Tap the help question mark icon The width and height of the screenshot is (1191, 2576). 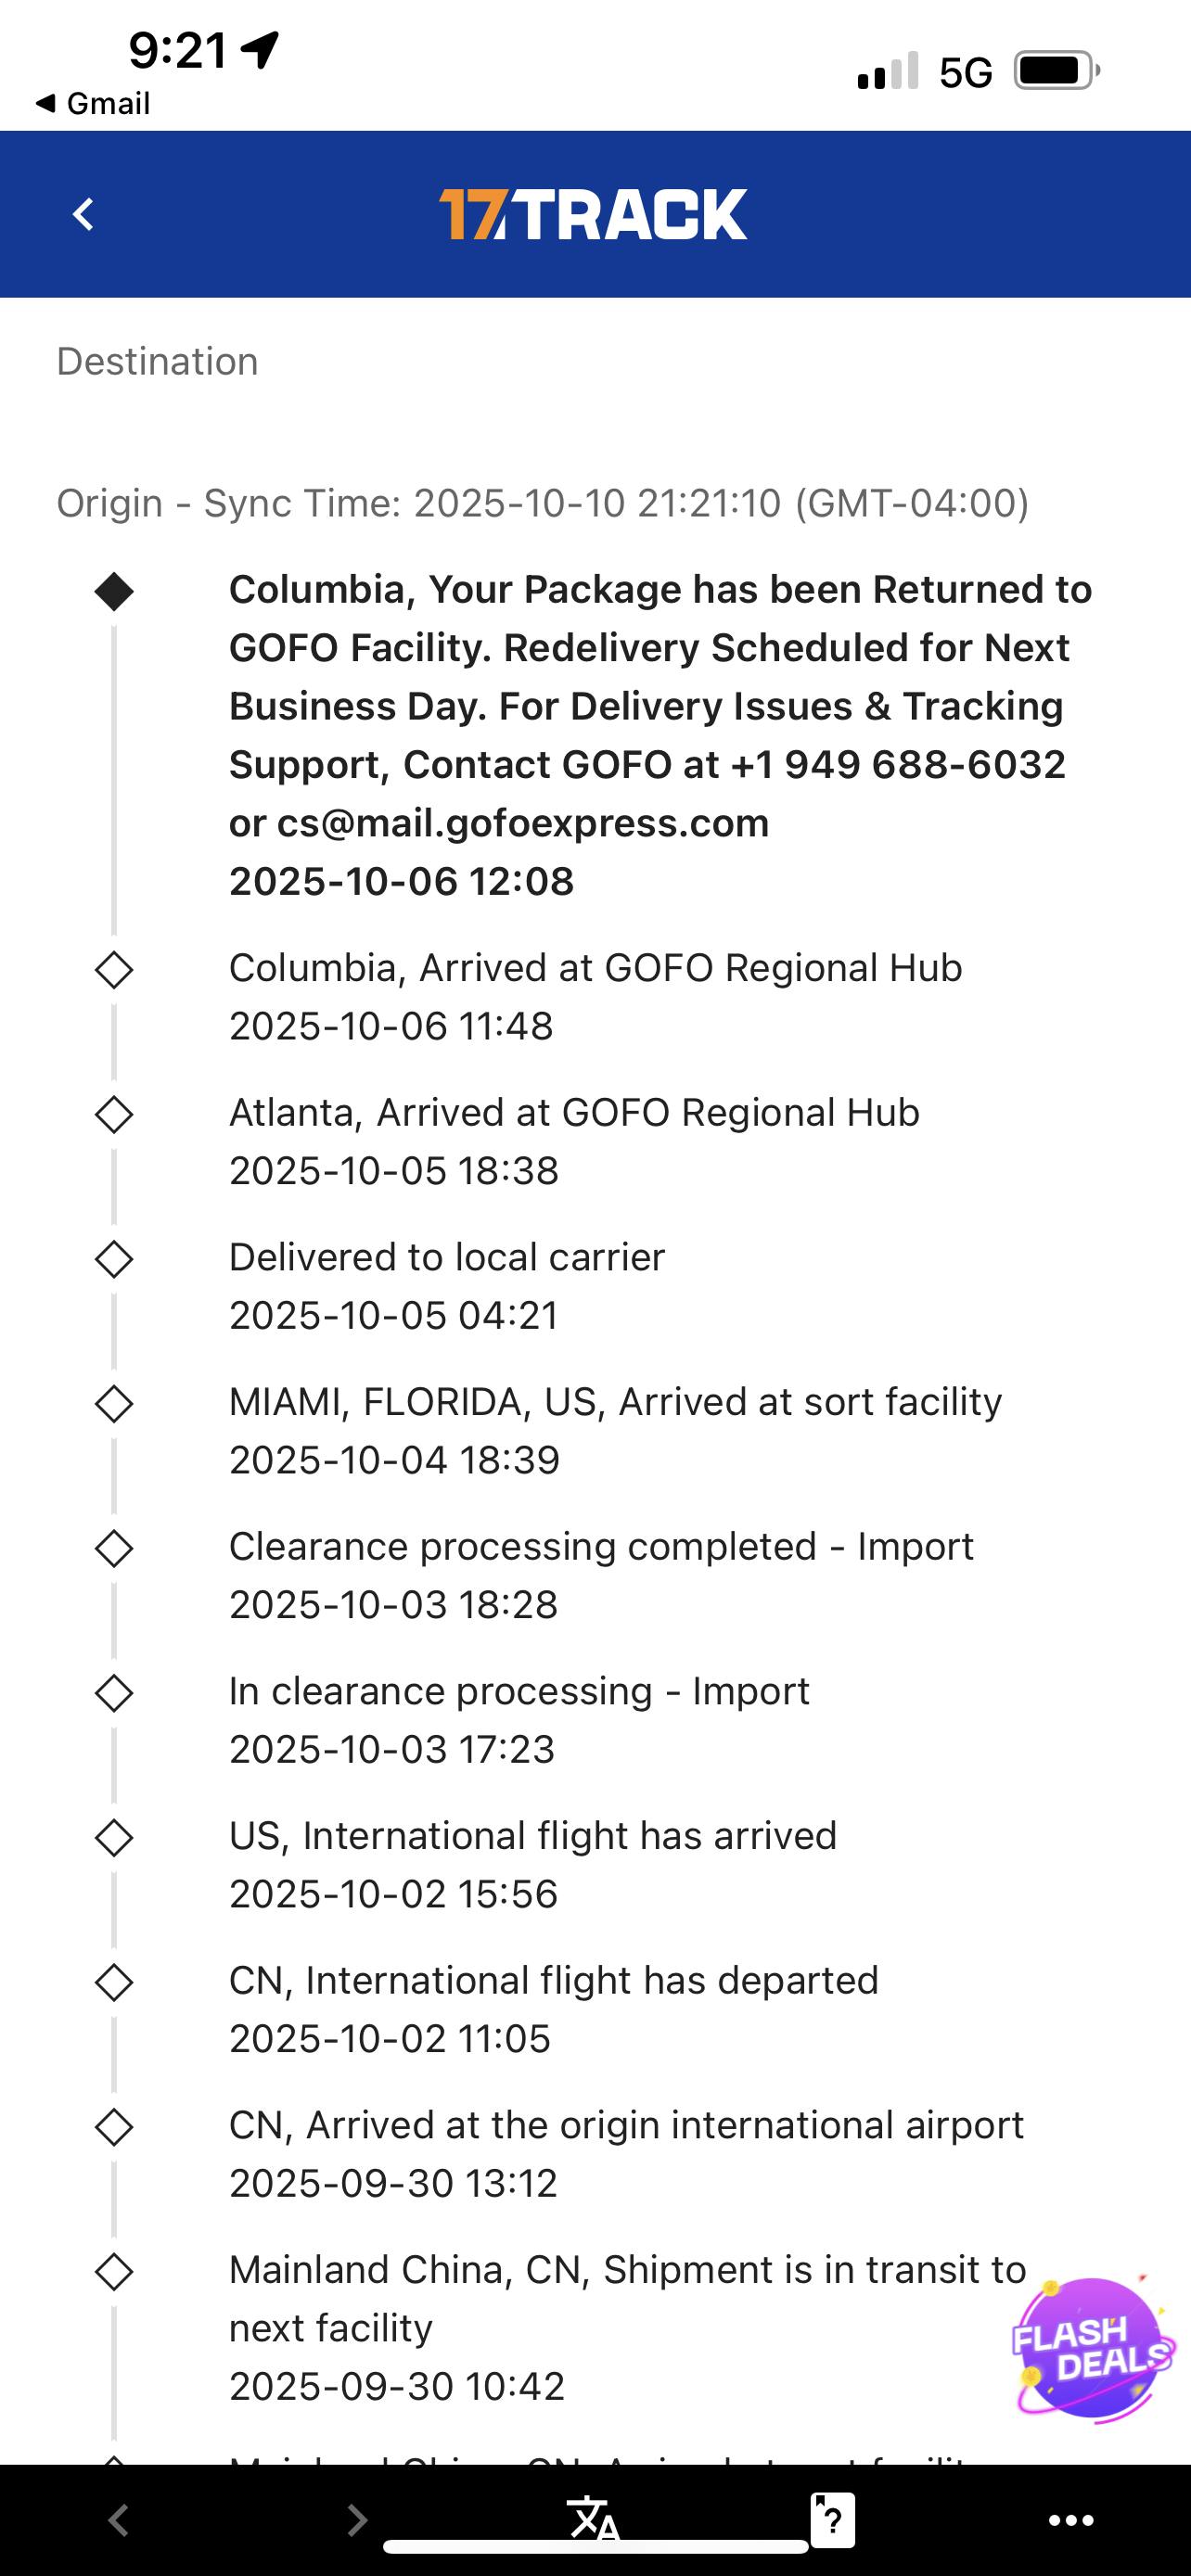(x=832, y=2519)
